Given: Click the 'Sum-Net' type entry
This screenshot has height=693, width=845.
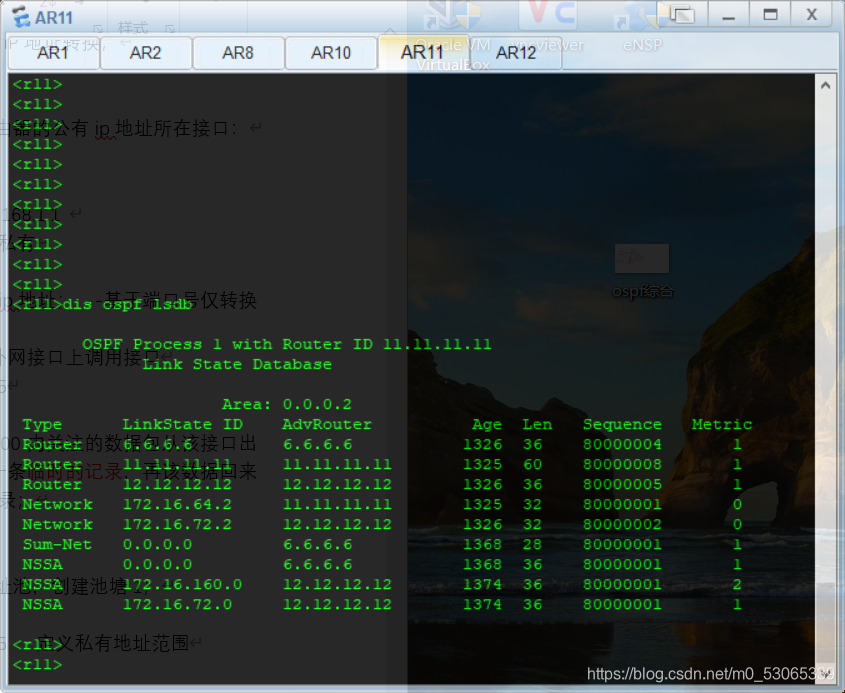Looking at the screenshot, I should pyautogui.click(x=57, y=544).
